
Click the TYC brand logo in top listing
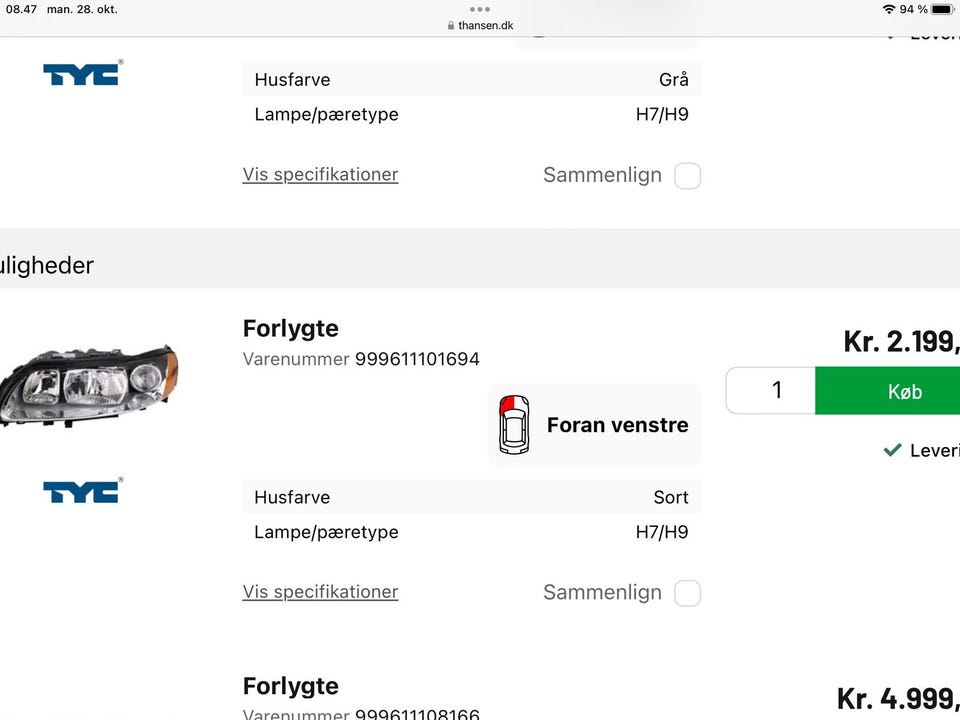point(82,73)
